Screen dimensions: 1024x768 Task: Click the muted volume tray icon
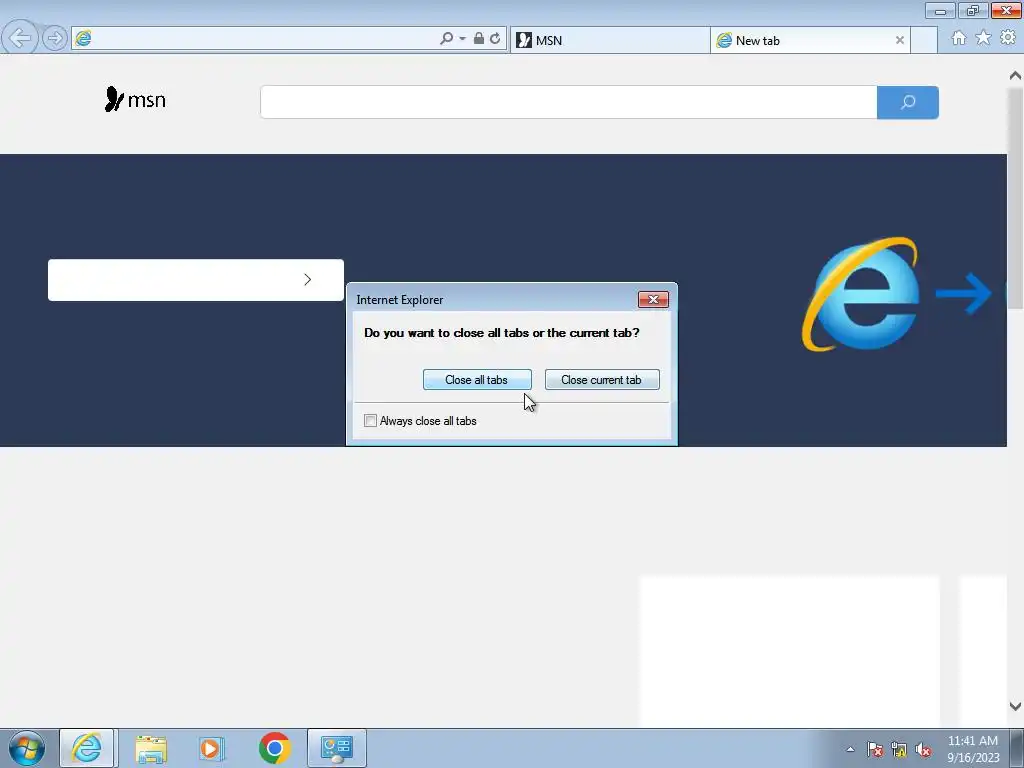point(923,750)
